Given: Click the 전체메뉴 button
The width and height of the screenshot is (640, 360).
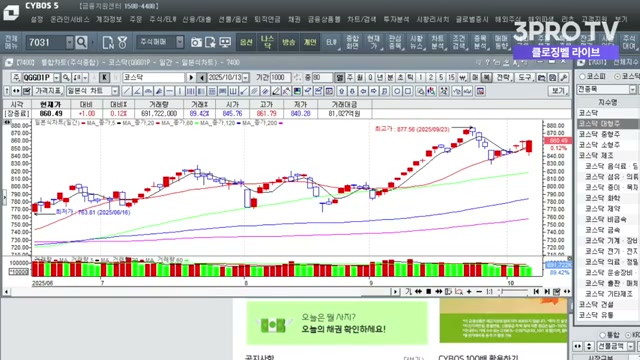Looking at the screenshot, I should pyautogui.click(x=11, y=42).
